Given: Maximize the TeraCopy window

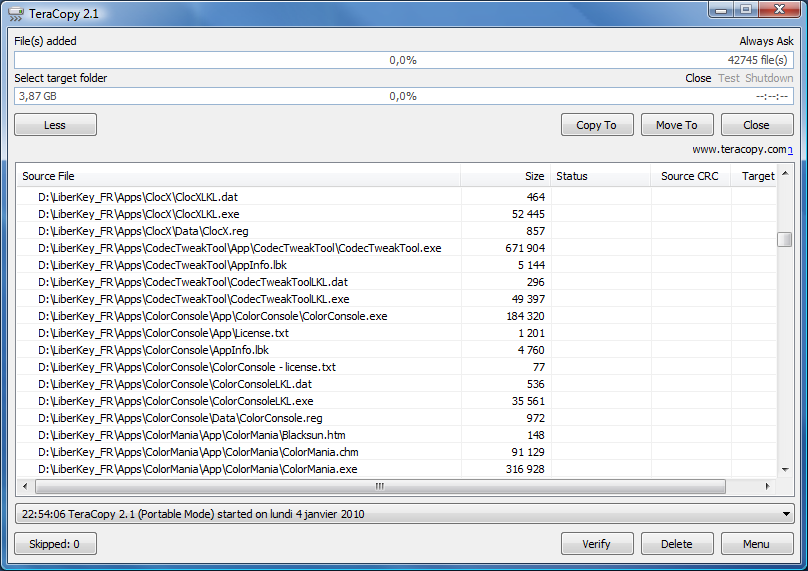Looking at the screenshot, I should point(746,10).
